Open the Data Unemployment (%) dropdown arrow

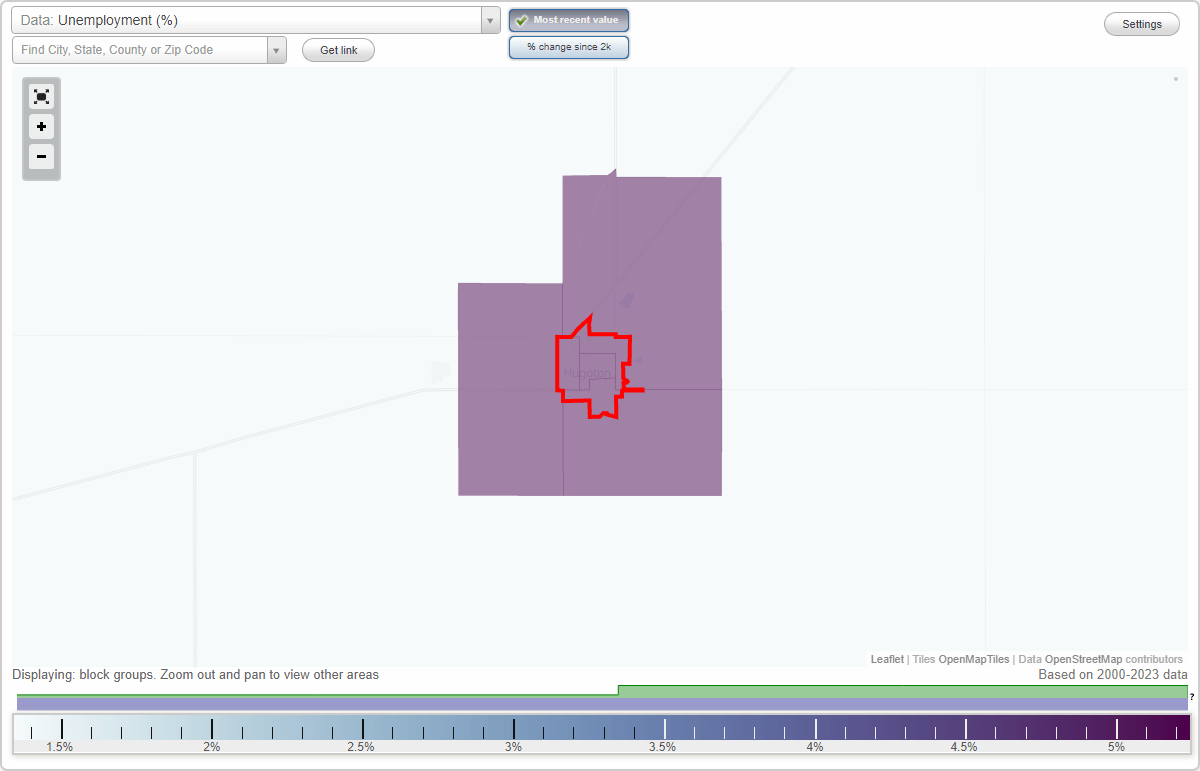pyautogui.click(x=490, y=20)
